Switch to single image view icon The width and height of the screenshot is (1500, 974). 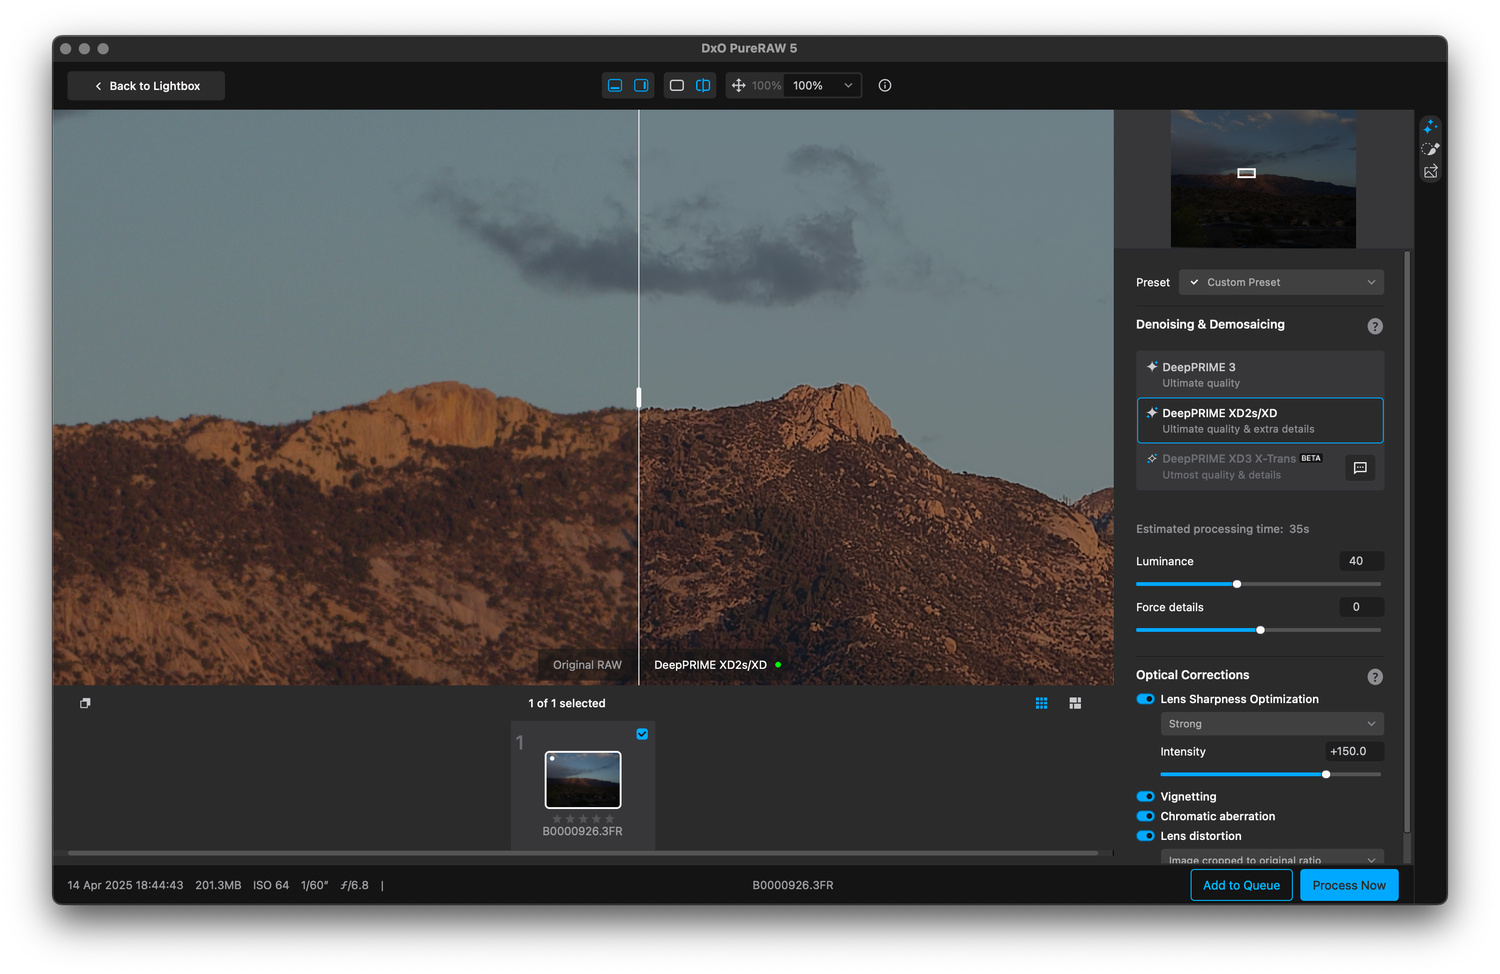[x=677, y=86]
